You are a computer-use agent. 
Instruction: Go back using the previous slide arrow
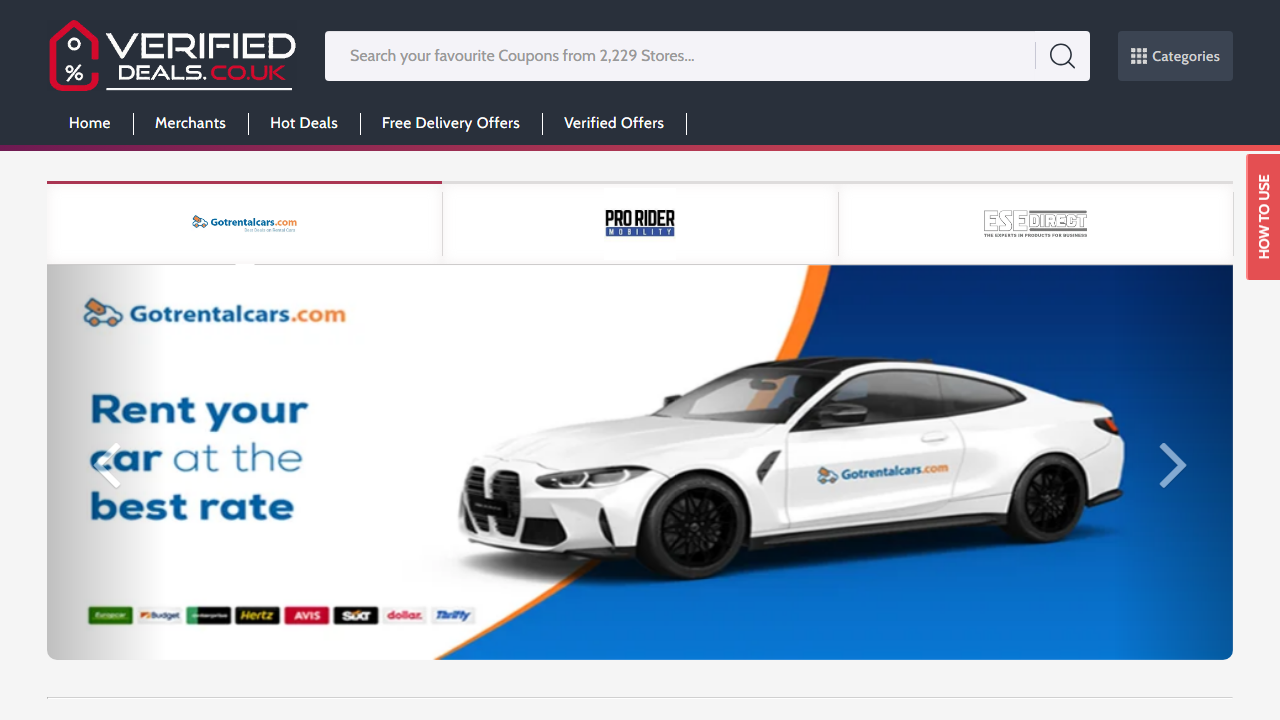click(x=106, y=464)
